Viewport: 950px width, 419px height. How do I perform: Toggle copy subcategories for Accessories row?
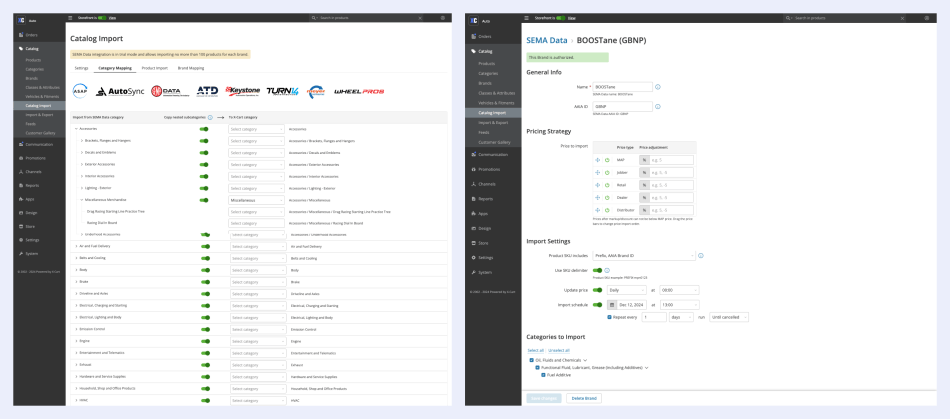[x=204, y=129]
